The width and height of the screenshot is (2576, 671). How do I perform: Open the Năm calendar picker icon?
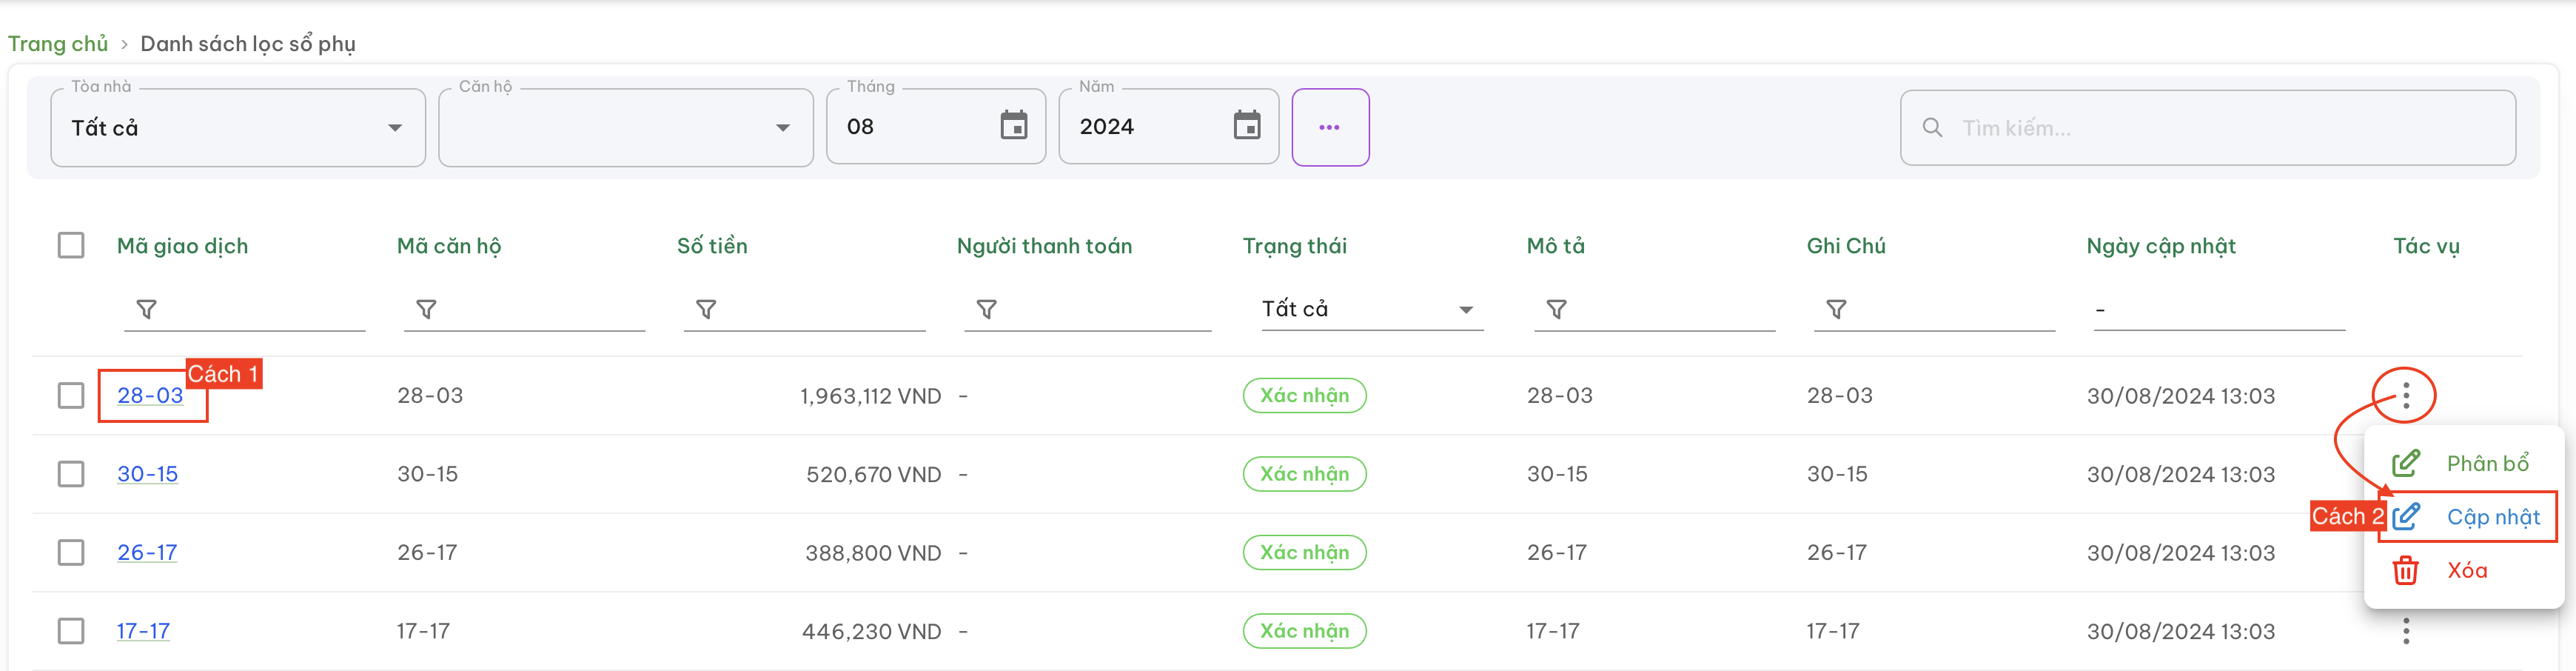coord(1246,126)
